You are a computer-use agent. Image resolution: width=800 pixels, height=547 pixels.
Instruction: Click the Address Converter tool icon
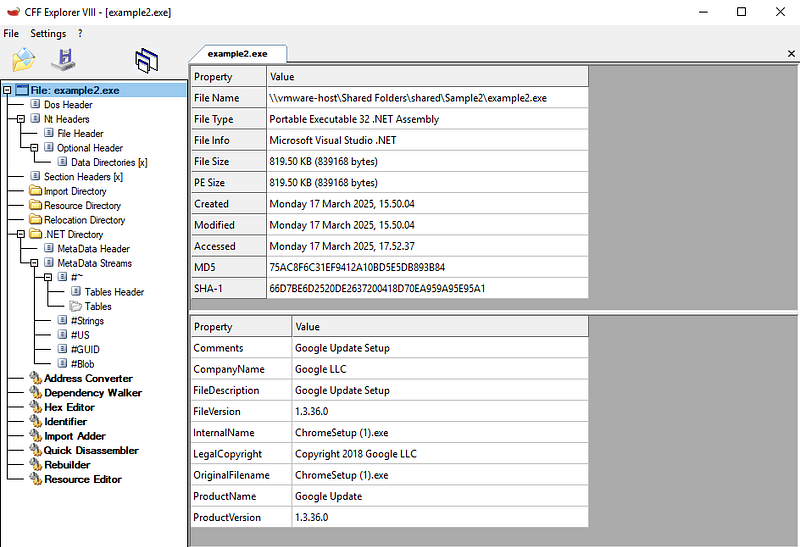pyautogui.click(x=35, y=378)
